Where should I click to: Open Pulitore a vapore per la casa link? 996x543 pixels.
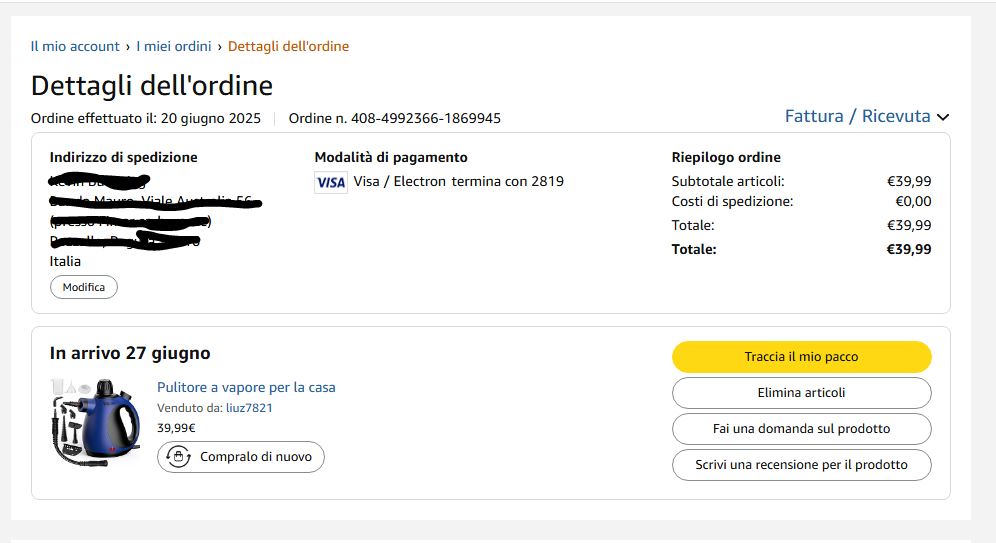tap(246, 387)
